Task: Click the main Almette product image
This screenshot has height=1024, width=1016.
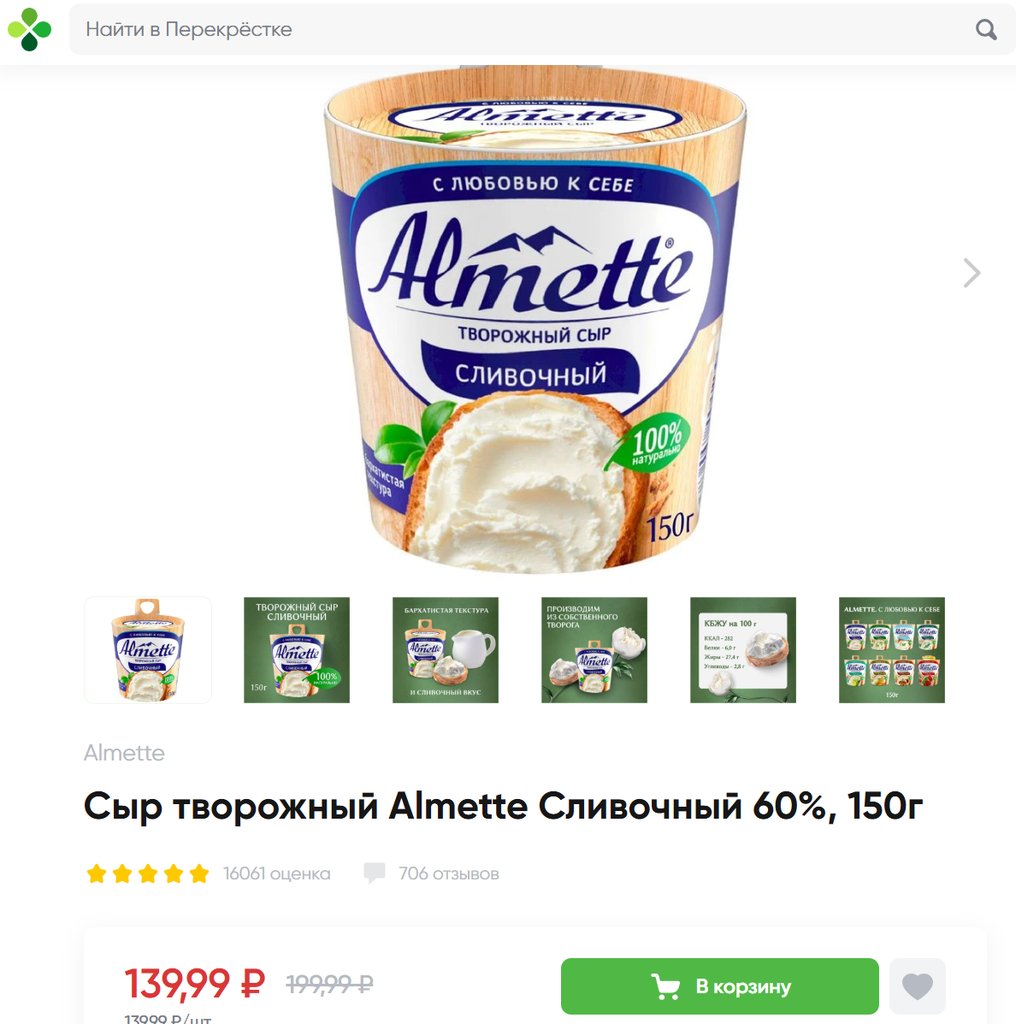Action: tap(535, 320)
